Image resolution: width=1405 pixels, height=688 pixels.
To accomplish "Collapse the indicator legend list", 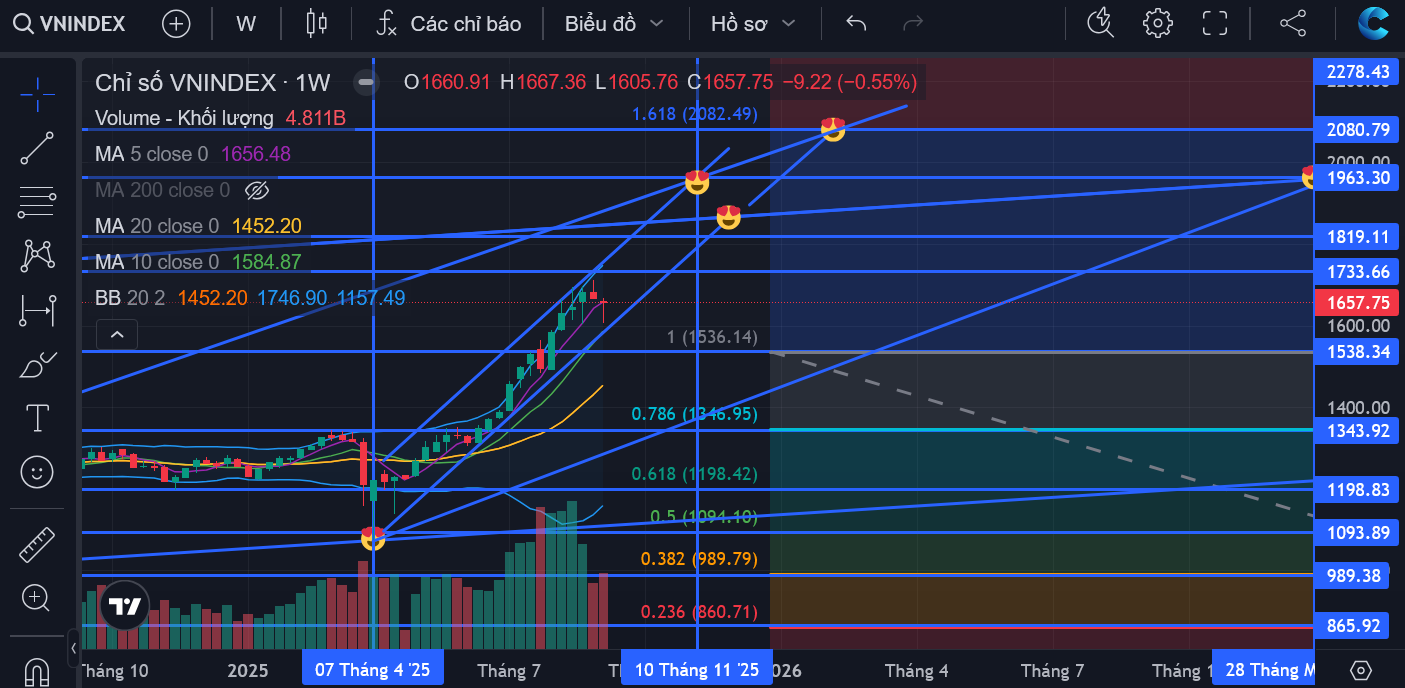I will (x=117, y=335).
